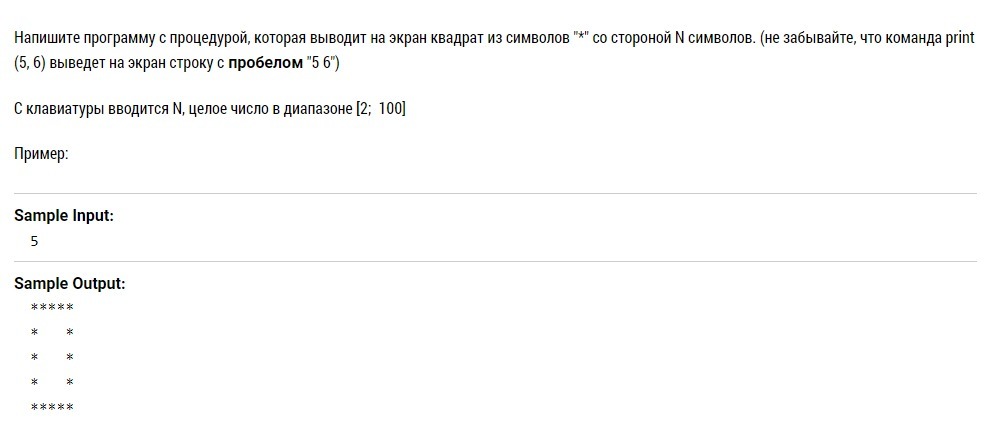Click the "Sample Output:" heading
The width and height of the screenshot is (995, 444).
(69, 284)
